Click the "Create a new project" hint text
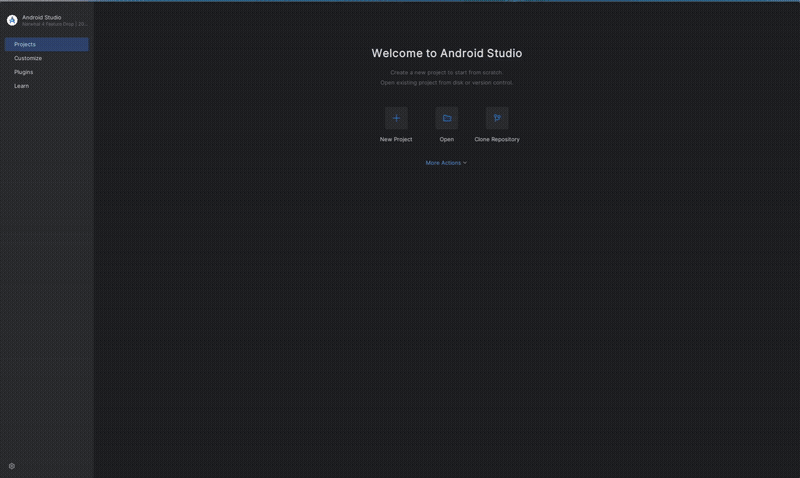Screen dimensions: 800x478 coord(446,72)
